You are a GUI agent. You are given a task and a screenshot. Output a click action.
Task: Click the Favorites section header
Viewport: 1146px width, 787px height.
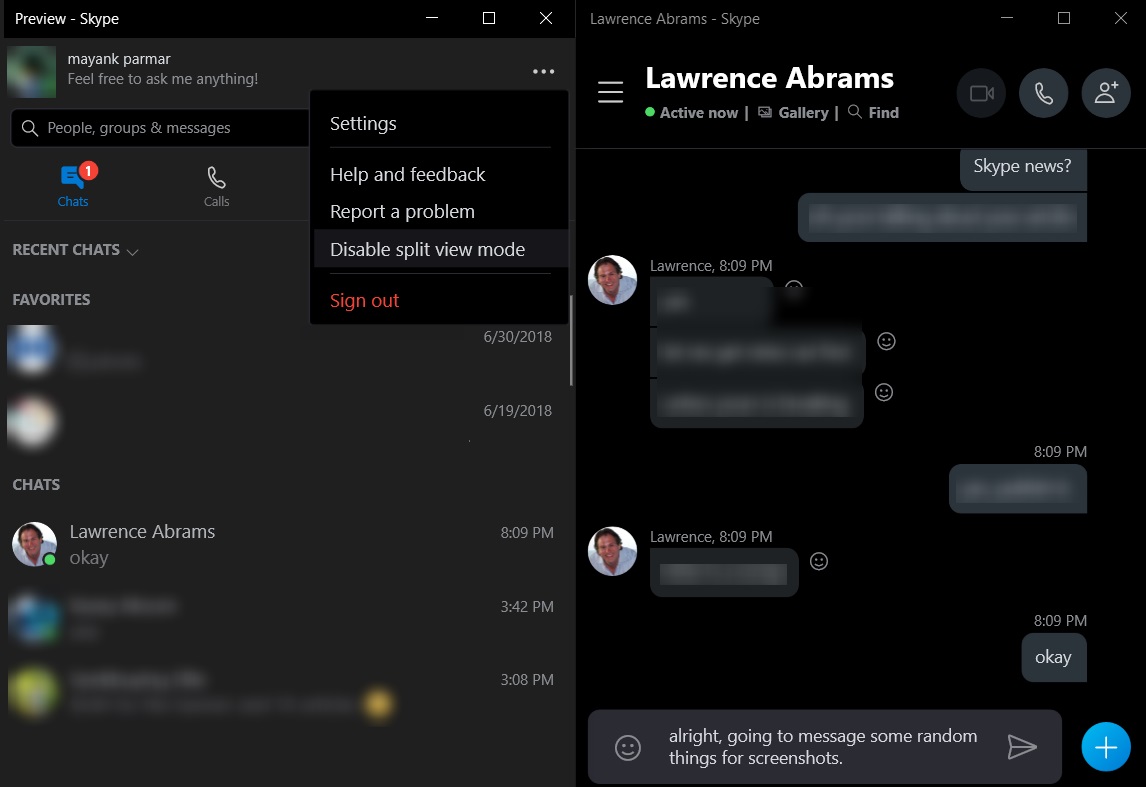[51, 300]
